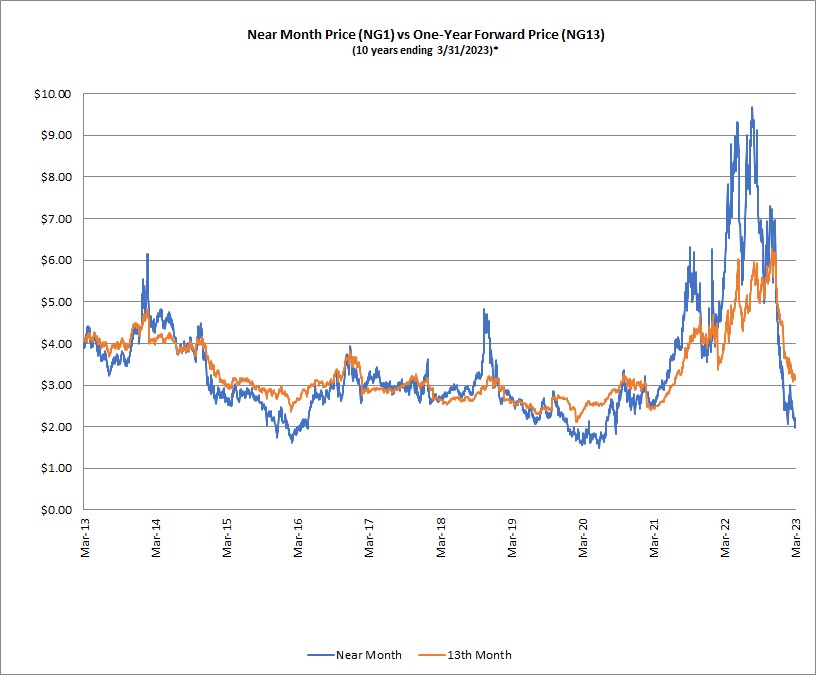Click the orange 13th Month legend line marker
This screenshot has height=675, width=816.
[x=432, y=655]
